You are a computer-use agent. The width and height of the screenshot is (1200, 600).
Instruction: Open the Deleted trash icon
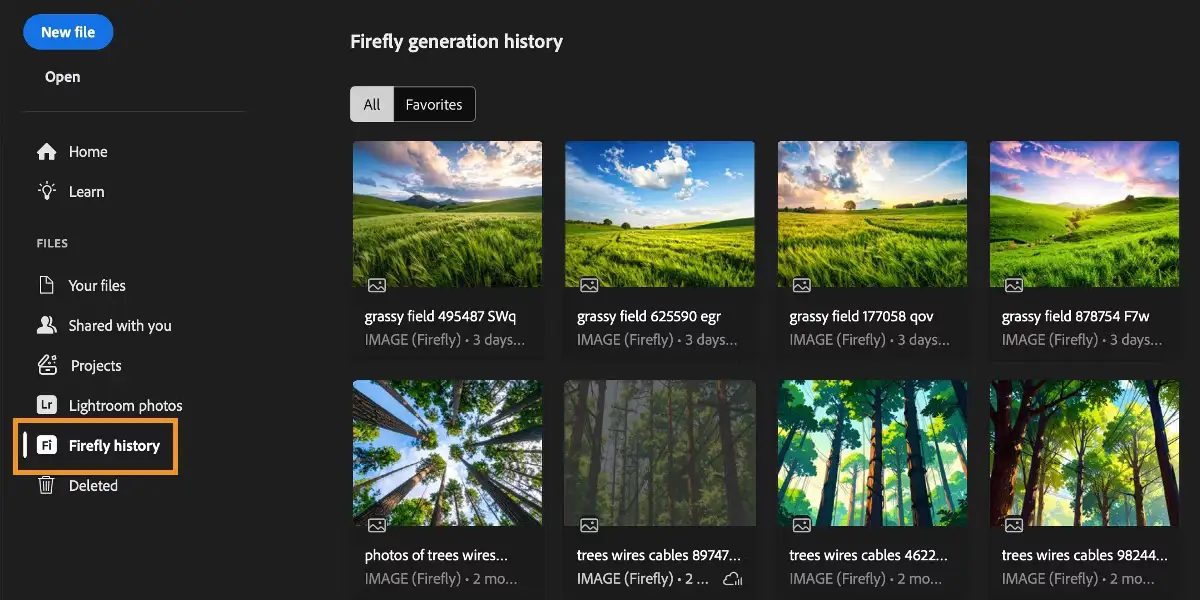(x=47, y=485)
